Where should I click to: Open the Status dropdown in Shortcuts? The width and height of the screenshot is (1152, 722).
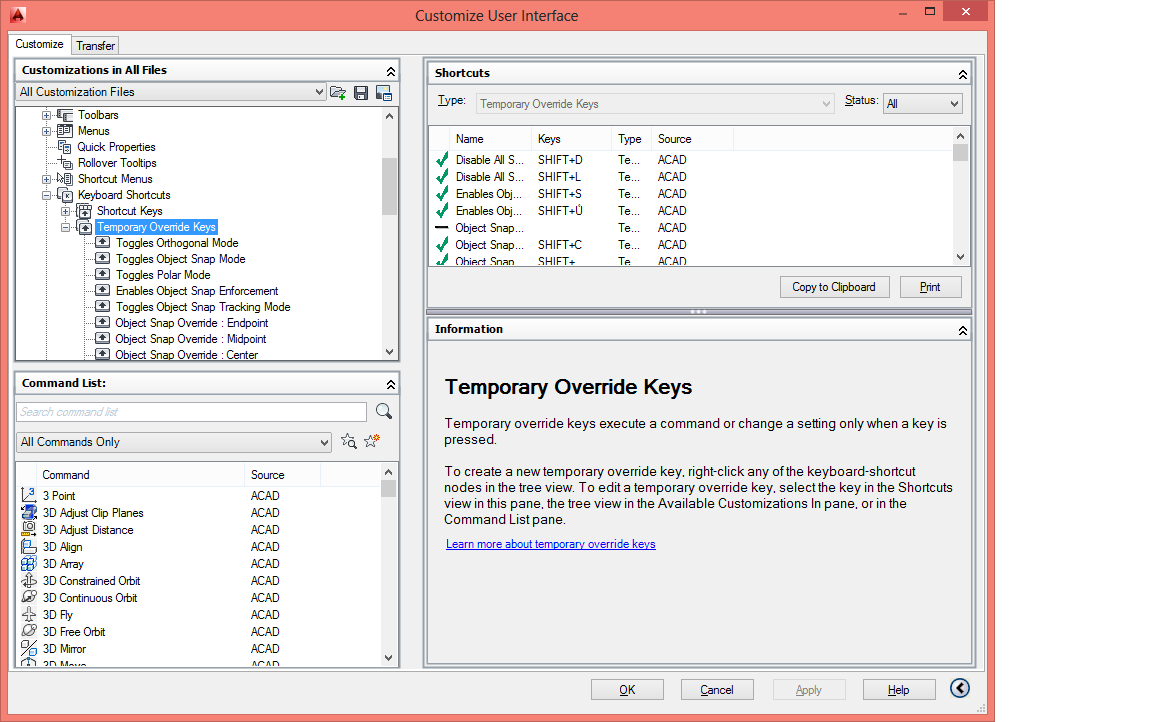click(x=953, y=104)
